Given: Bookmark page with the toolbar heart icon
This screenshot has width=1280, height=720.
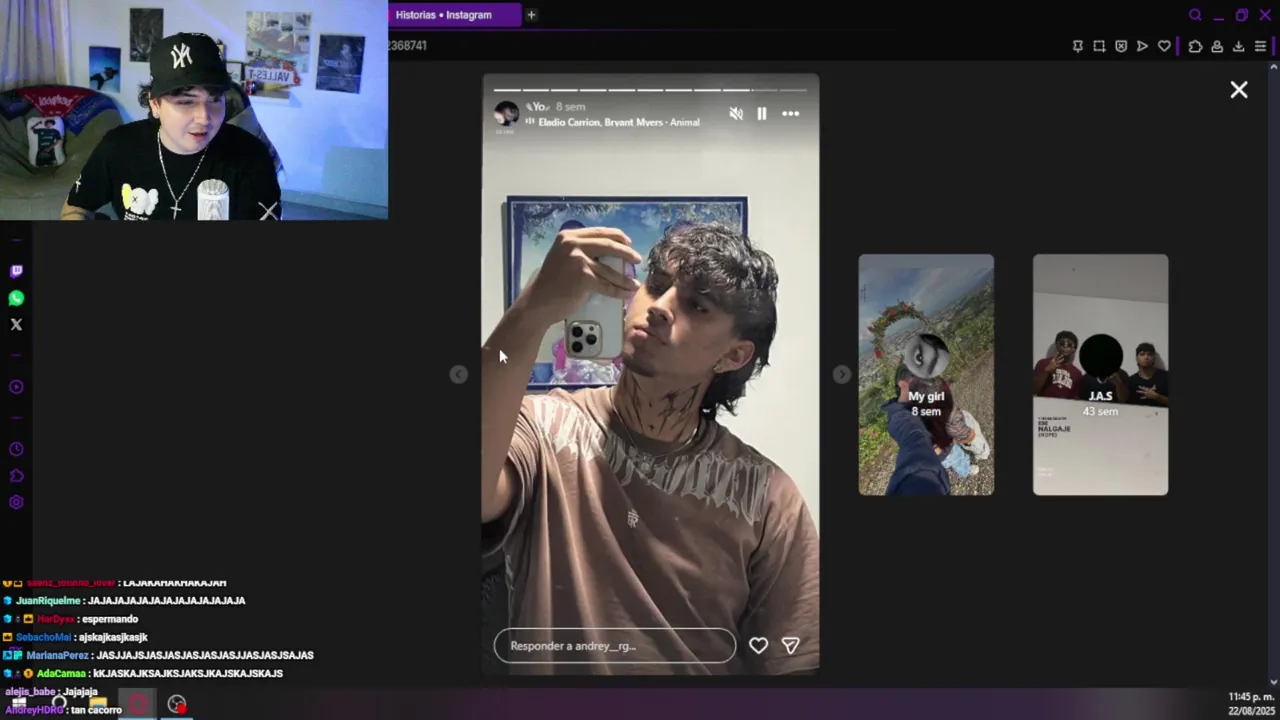Looking at the screenshot, I should tap(1164, 46).
